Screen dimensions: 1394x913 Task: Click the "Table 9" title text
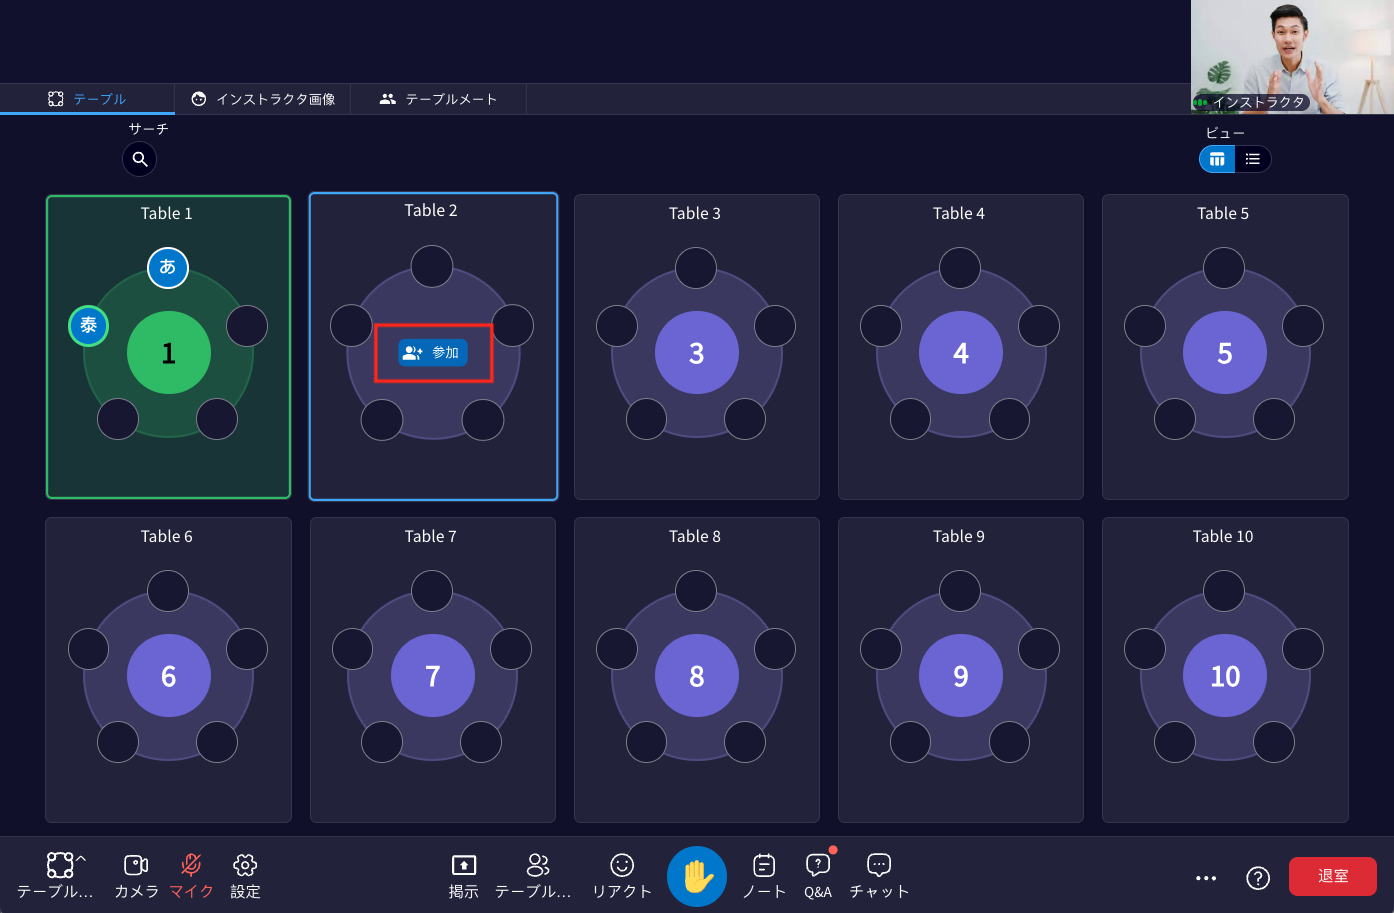coord(959,536)
